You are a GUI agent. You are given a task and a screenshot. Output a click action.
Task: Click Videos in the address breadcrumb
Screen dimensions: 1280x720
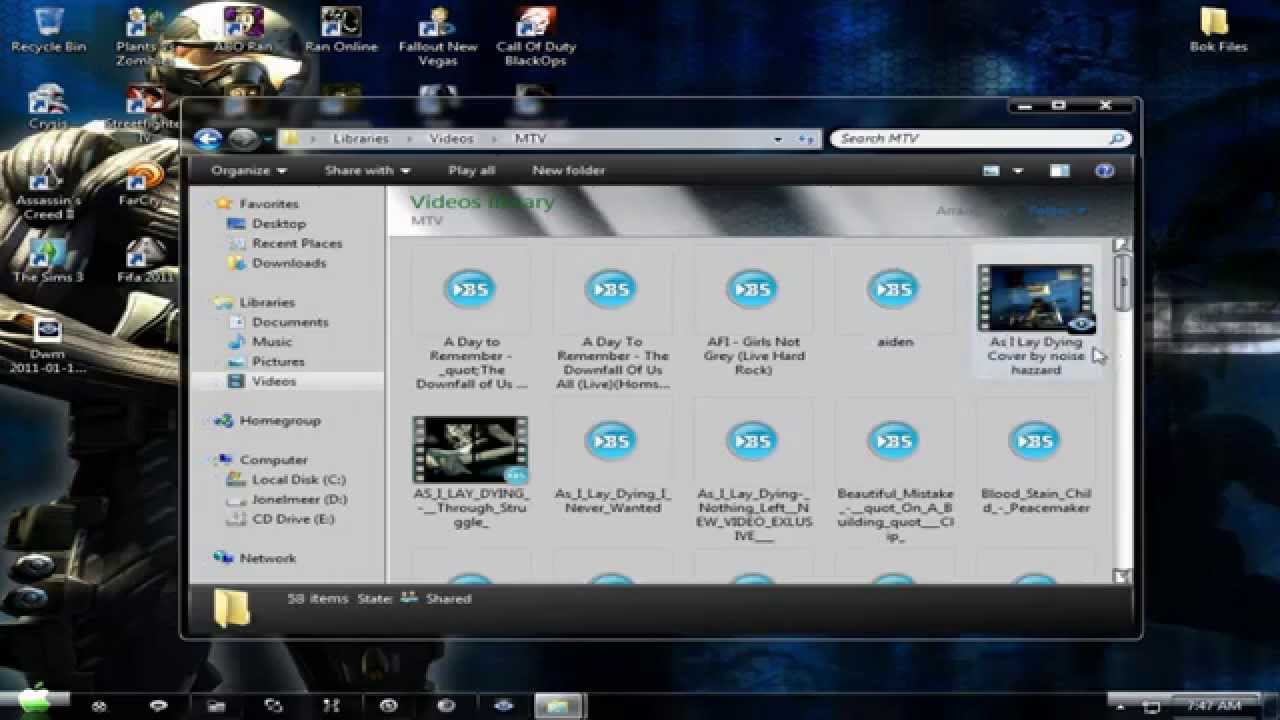[x=451, y=139]
